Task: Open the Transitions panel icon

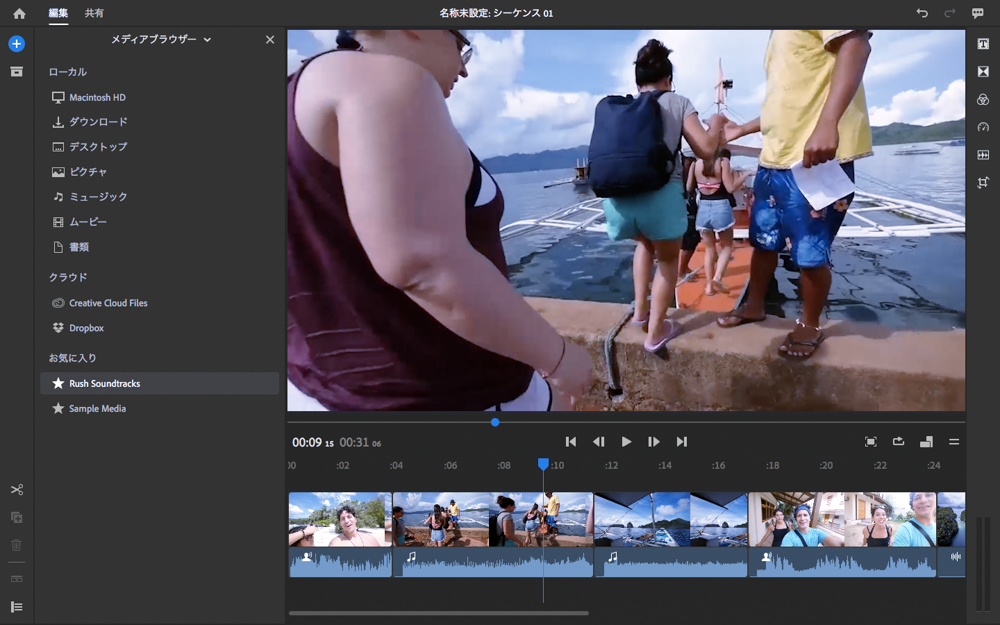Action: point(983,72)
